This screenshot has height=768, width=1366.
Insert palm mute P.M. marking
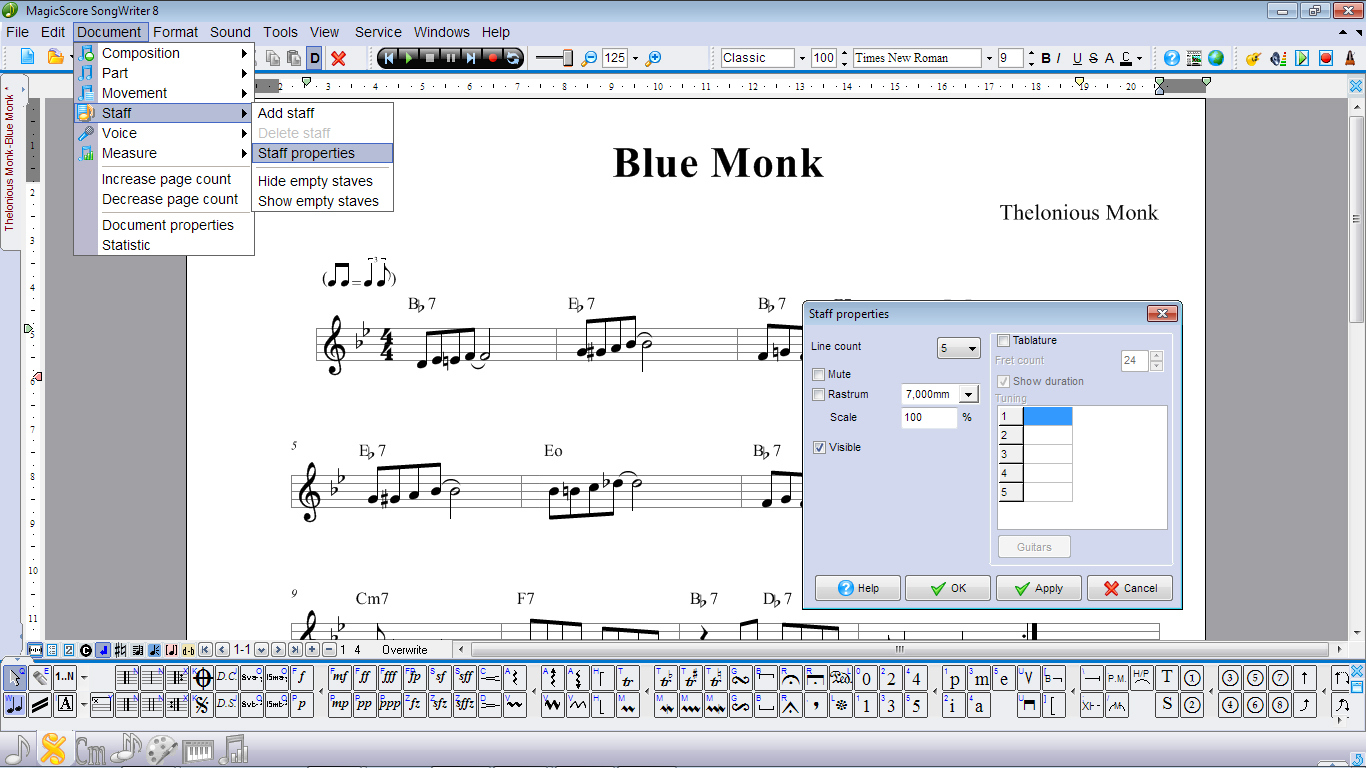pyautogui.click(x=1117, y=677)
